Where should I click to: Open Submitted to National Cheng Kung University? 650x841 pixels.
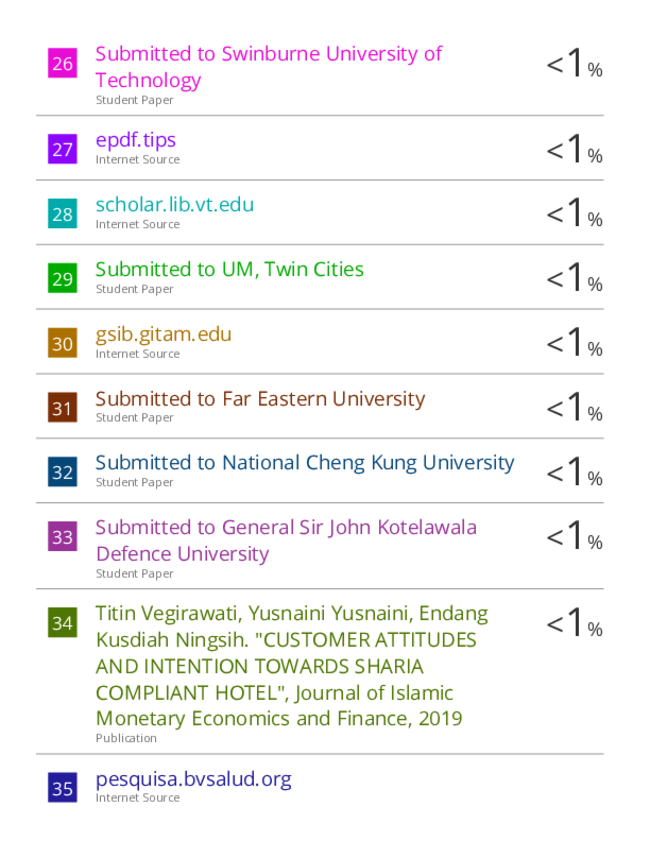pos(305,463)
